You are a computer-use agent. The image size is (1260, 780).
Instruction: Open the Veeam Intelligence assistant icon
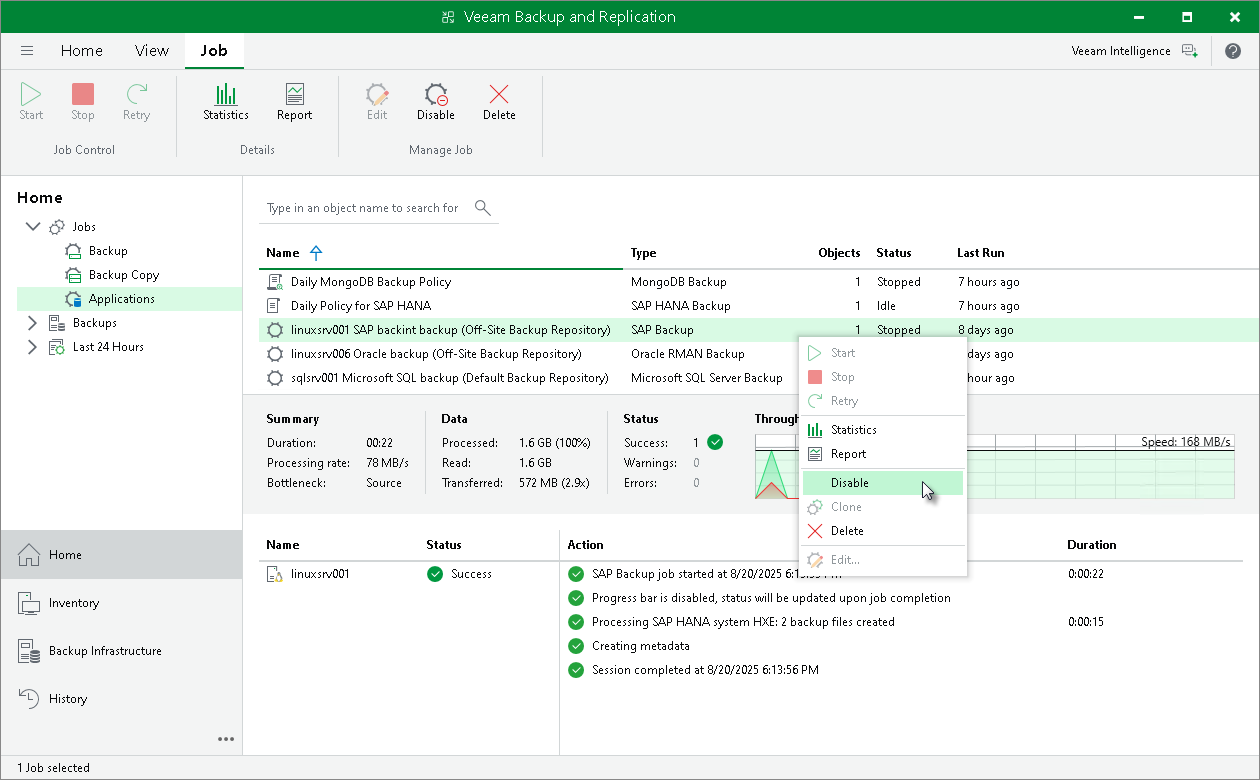click(1189, 51)
